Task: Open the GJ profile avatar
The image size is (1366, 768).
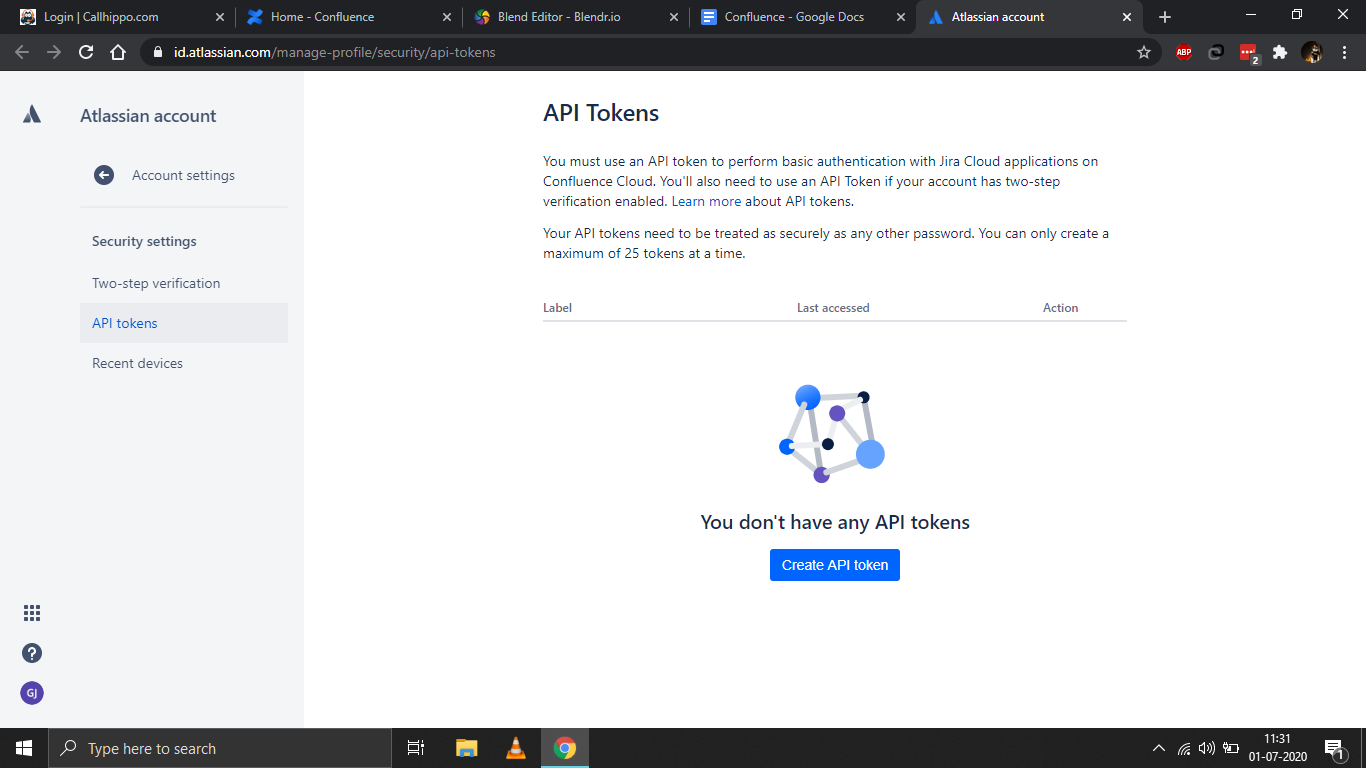Action: tap(32, 693)
